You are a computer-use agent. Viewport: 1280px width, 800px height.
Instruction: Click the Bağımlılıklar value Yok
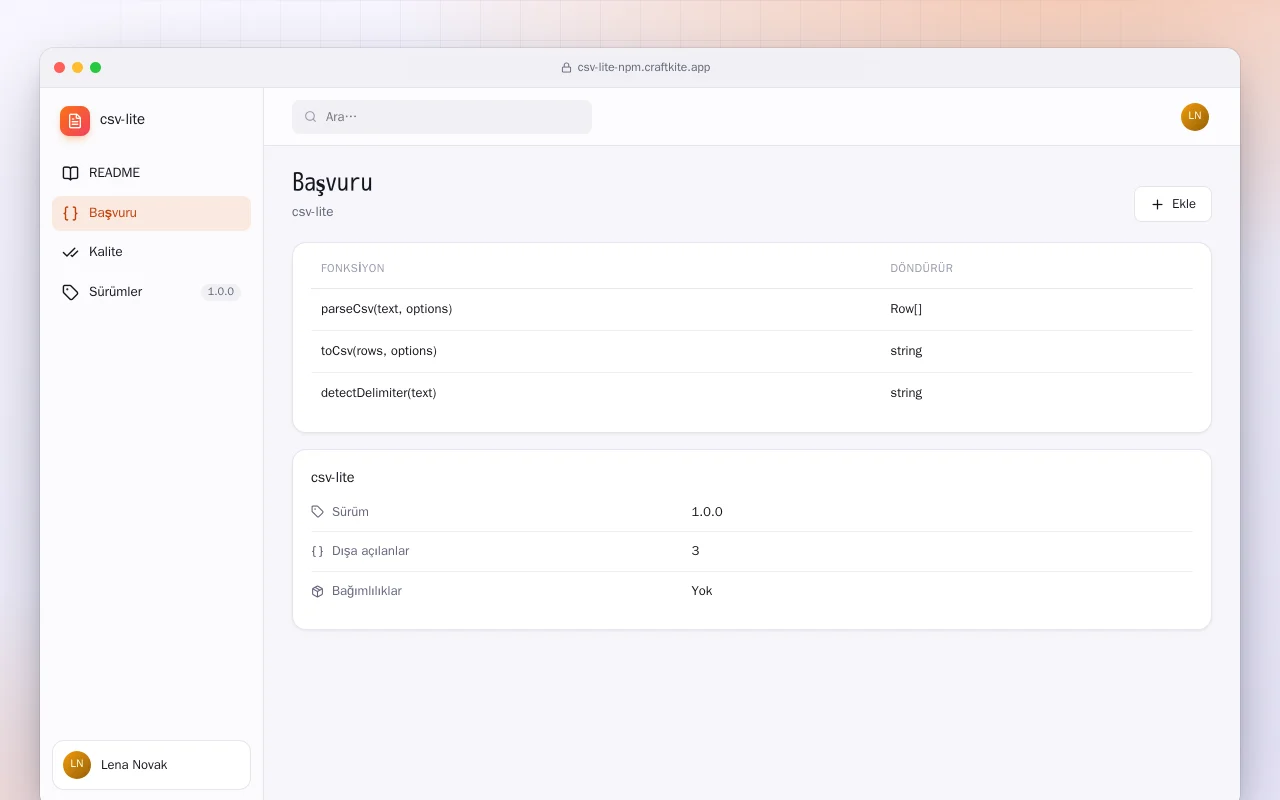pos(702,591)
